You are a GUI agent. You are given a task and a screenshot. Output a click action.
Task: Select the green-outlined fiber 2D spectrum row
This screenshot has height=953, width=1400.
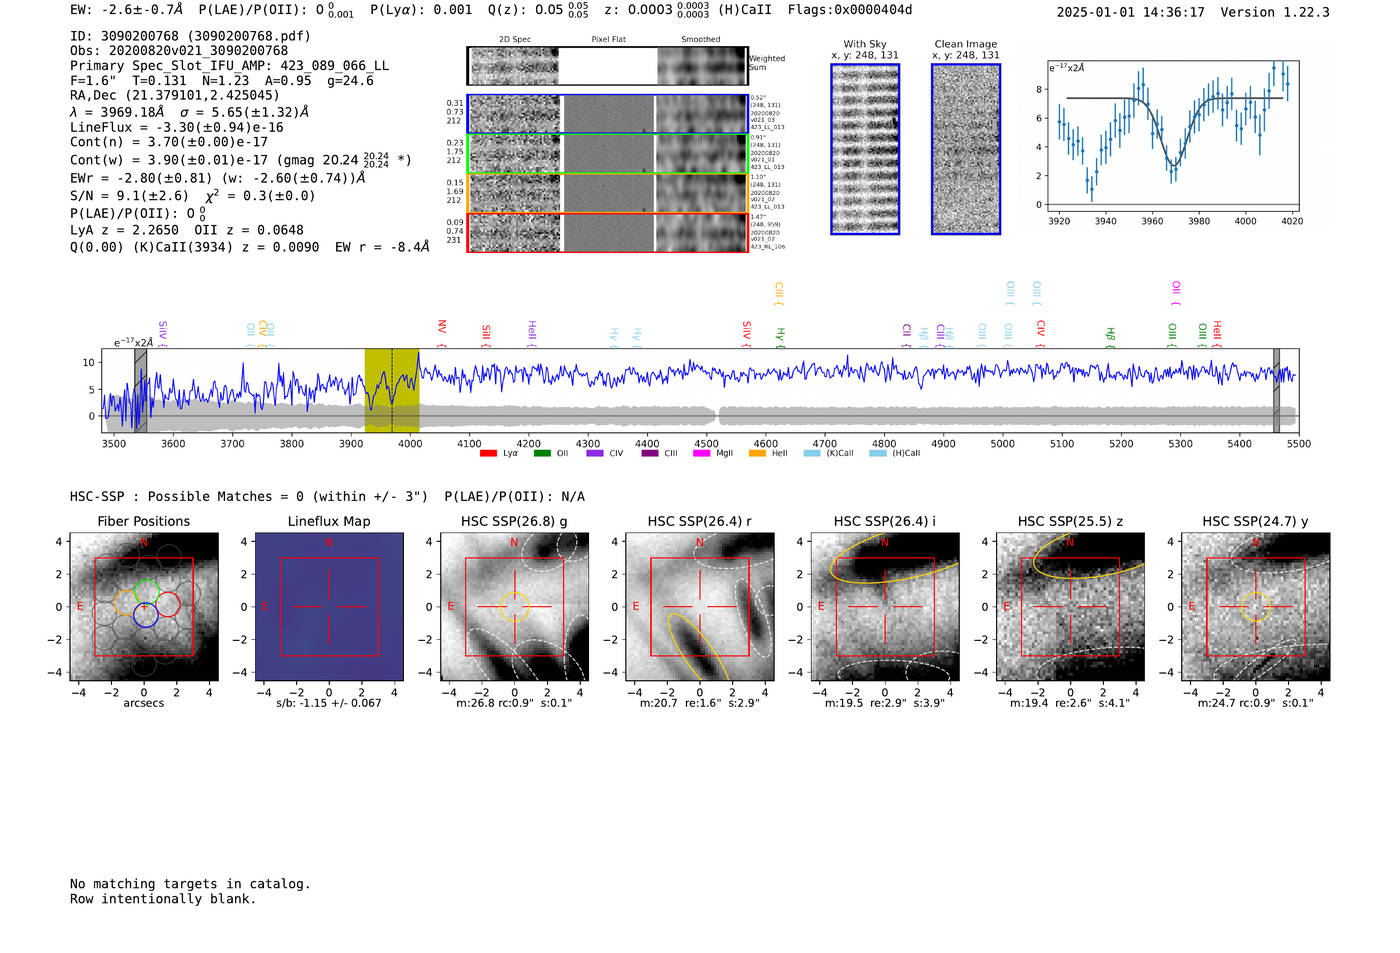607,153
